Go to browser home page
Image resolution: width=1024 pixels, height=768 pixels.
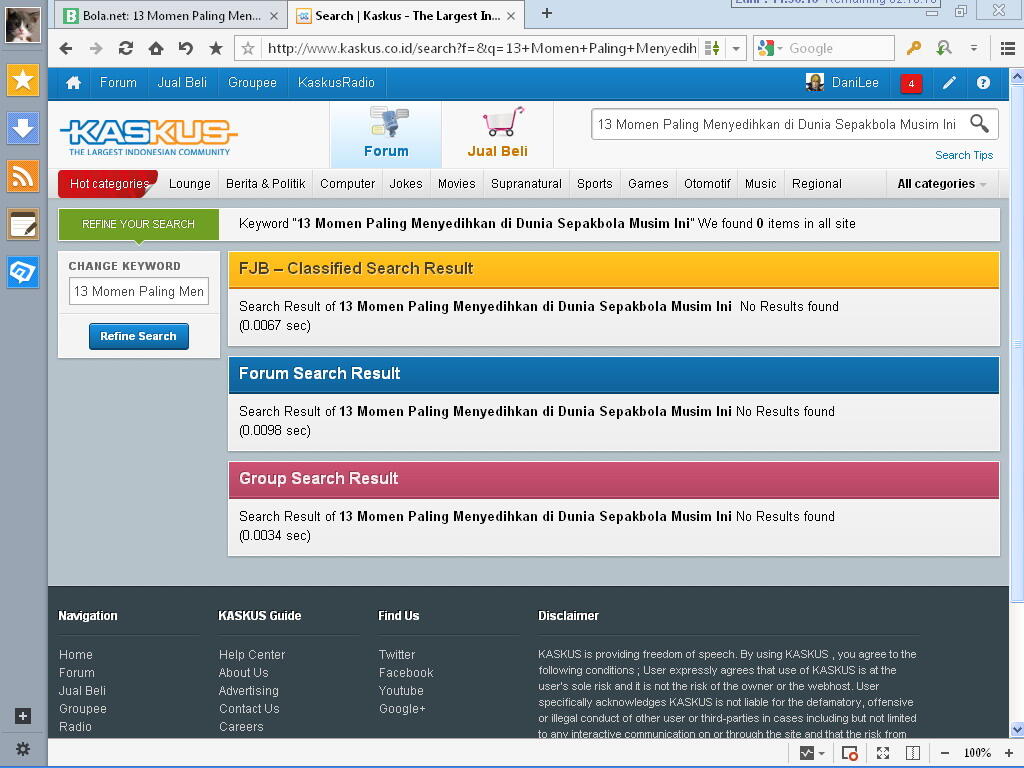click(155, 48)
